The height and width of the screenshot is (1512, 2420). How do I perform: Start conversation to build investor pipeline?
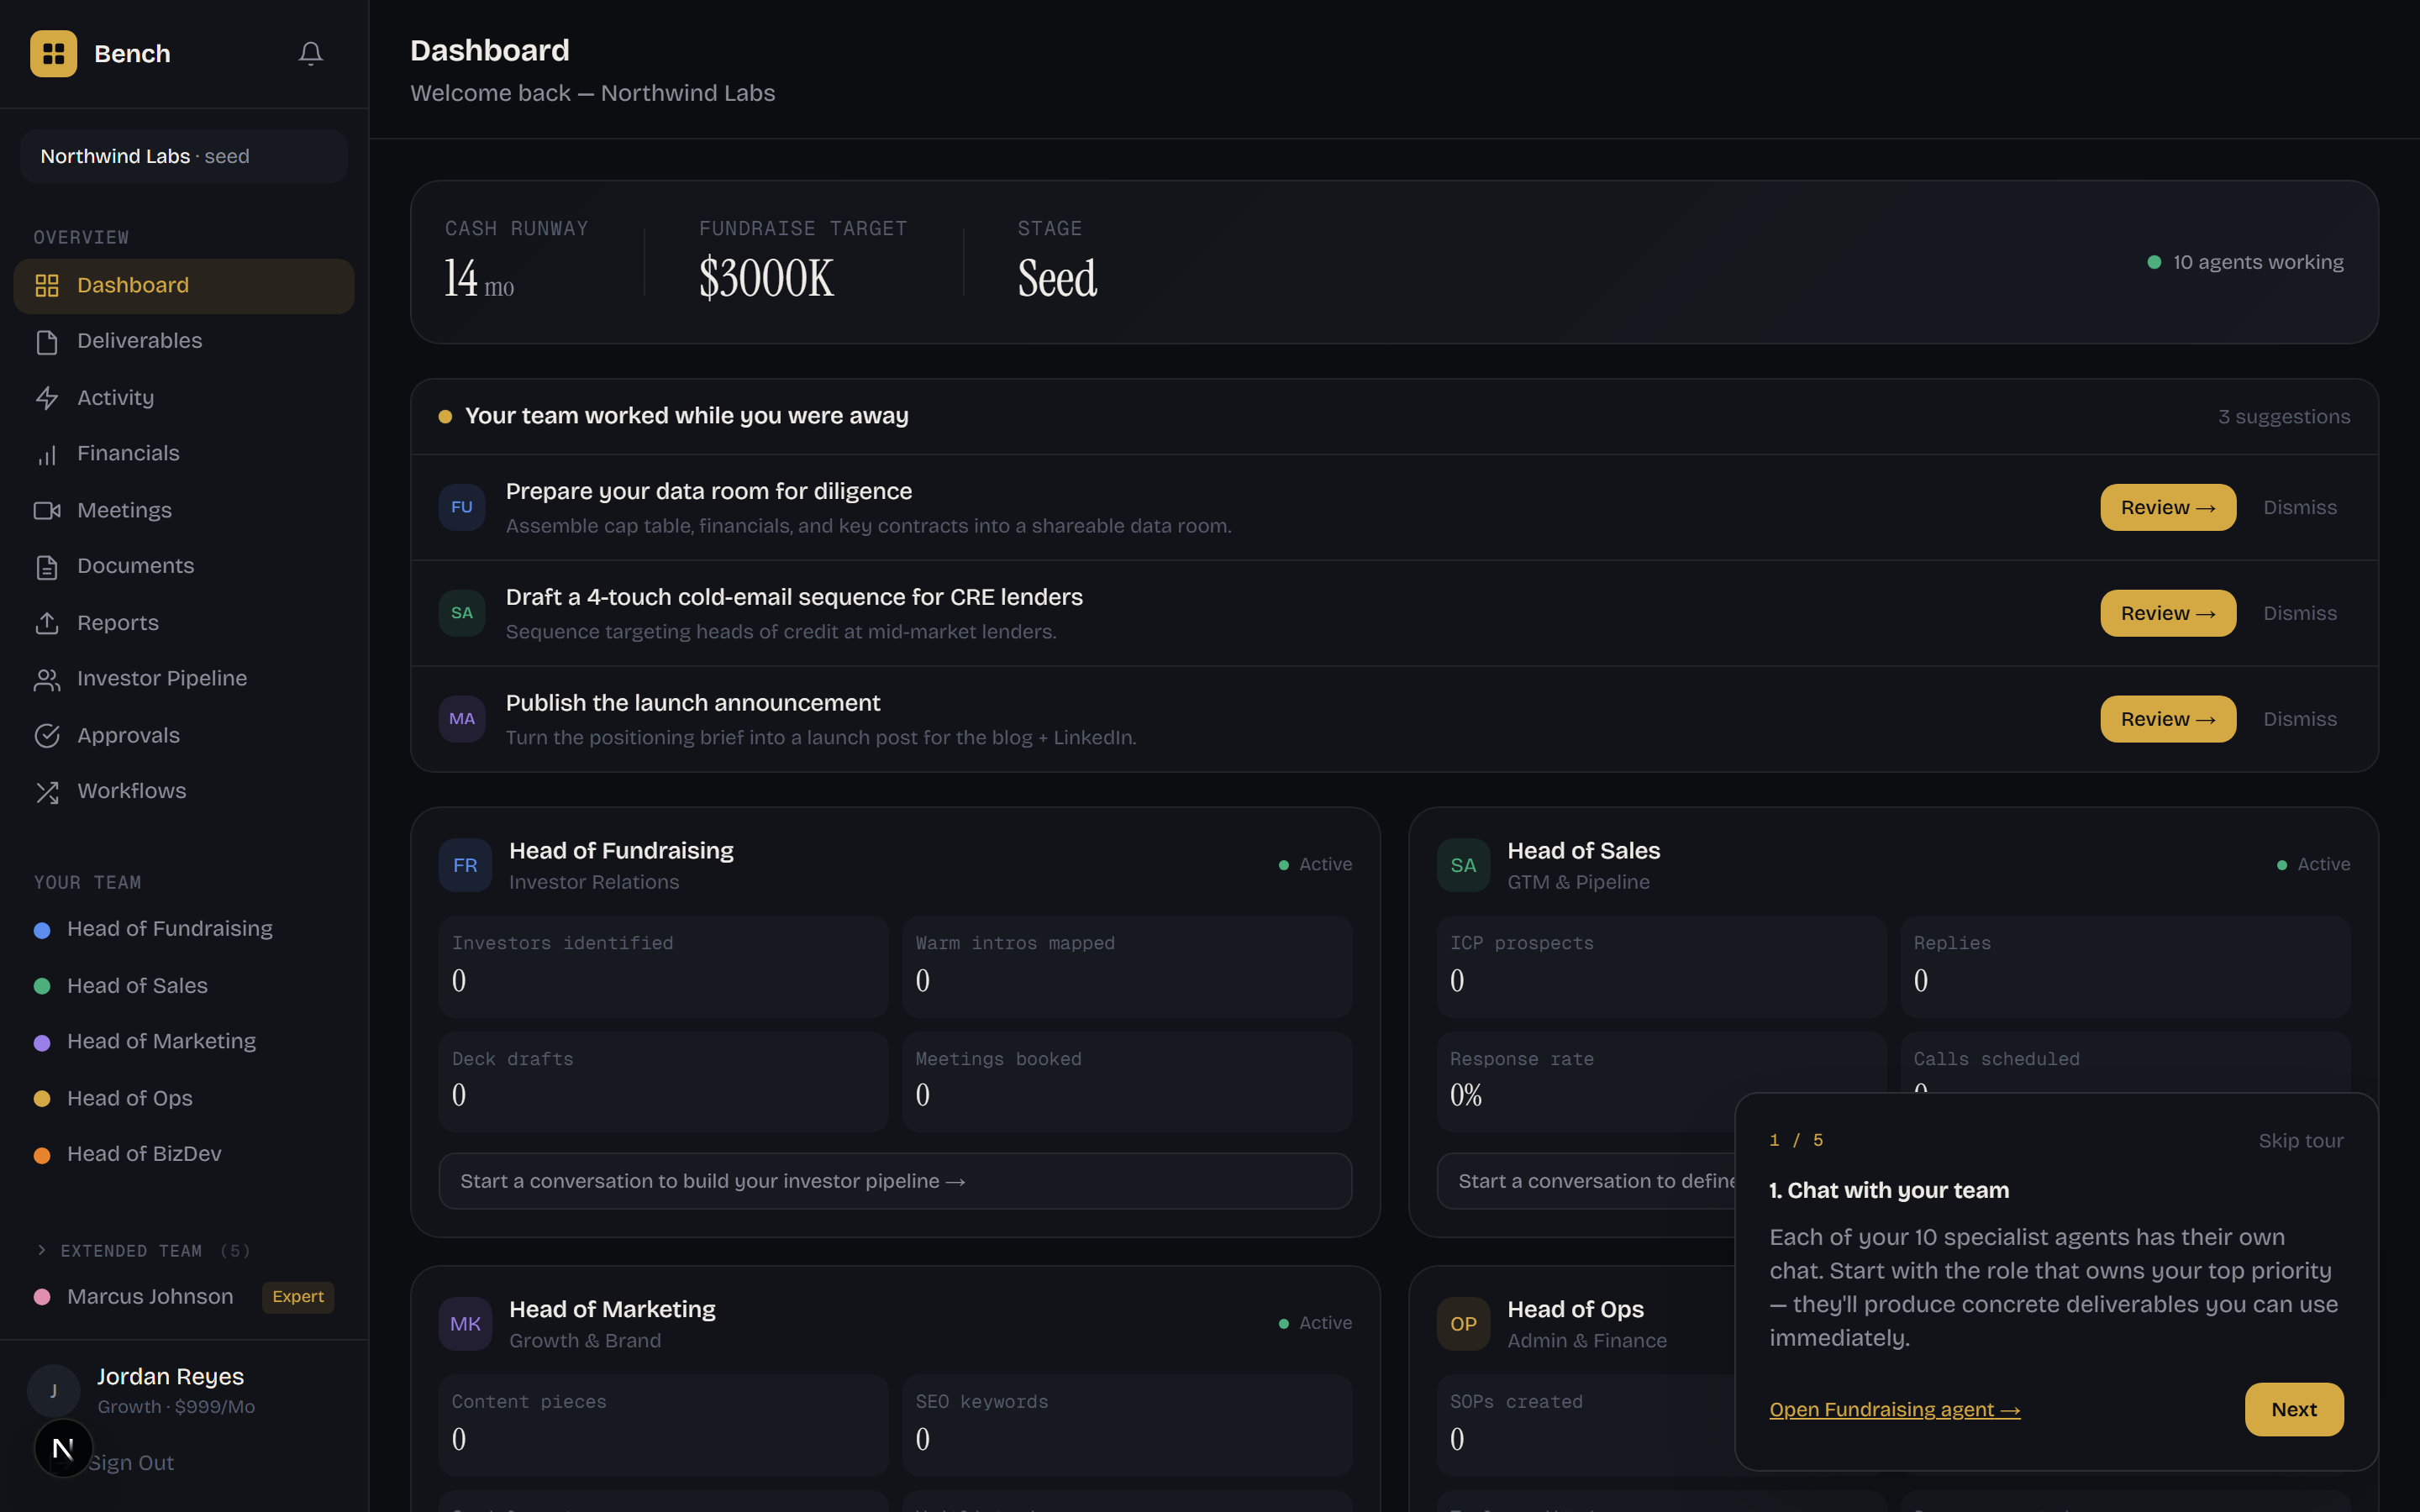pyautogui.click(x=895, y=1181)
